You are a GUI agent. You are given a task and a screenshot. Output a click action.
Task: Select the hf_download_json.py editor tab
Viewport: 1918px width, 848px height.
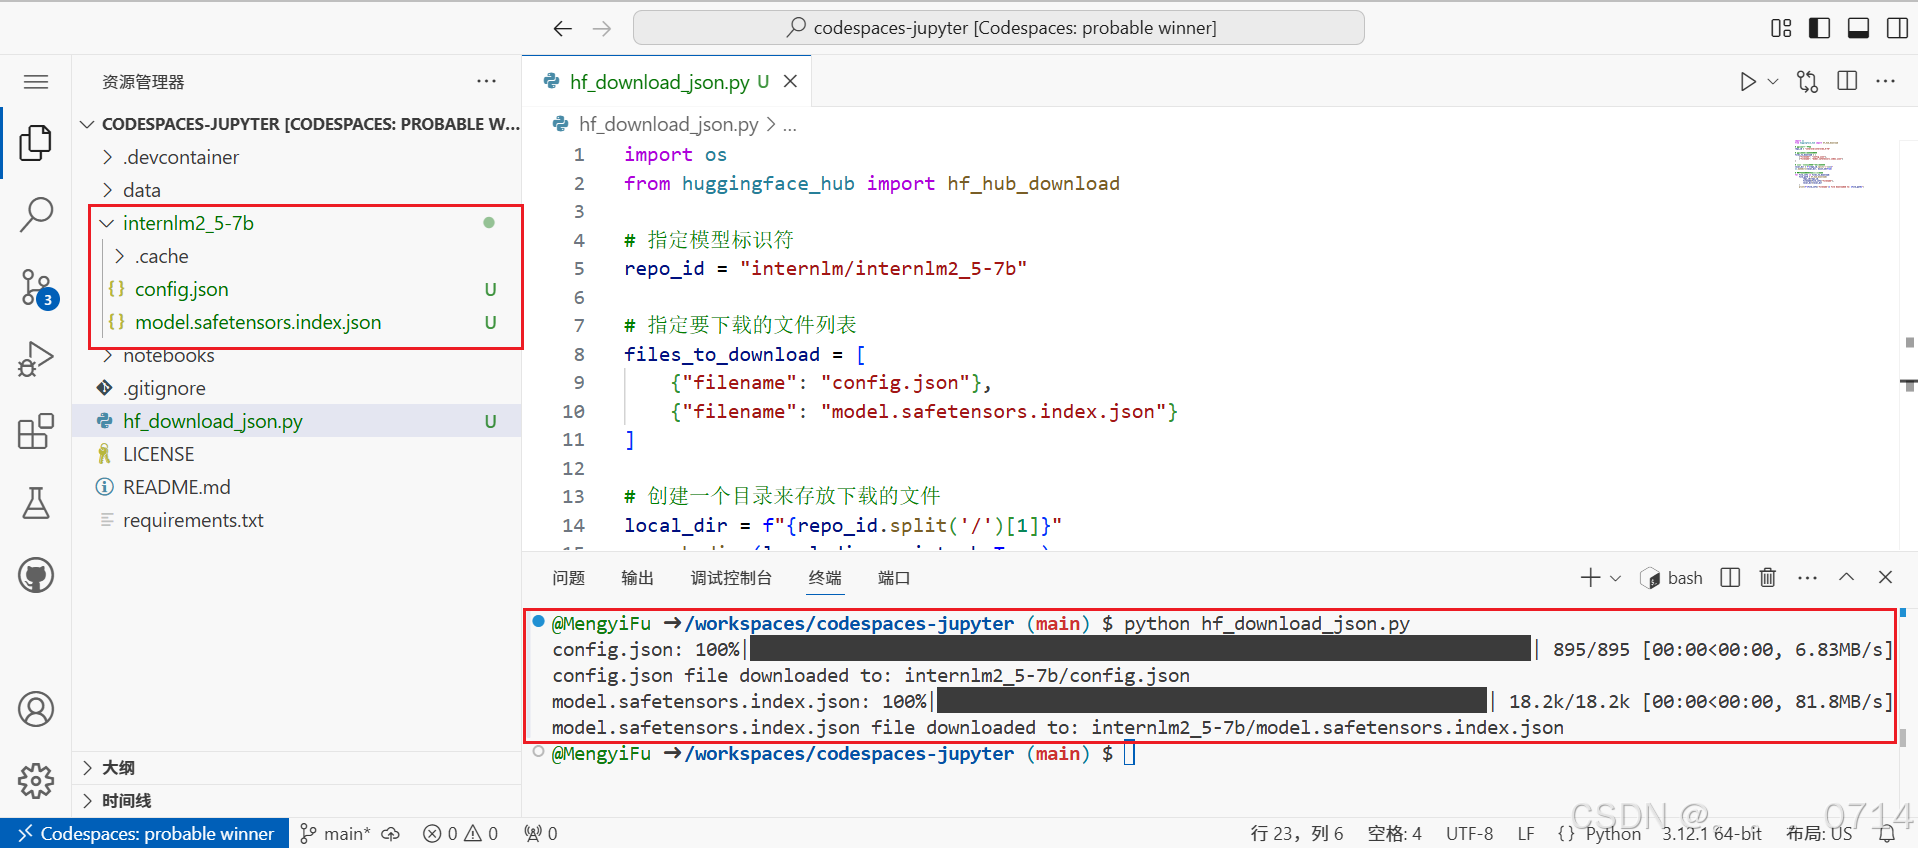[x=658, y=82]
